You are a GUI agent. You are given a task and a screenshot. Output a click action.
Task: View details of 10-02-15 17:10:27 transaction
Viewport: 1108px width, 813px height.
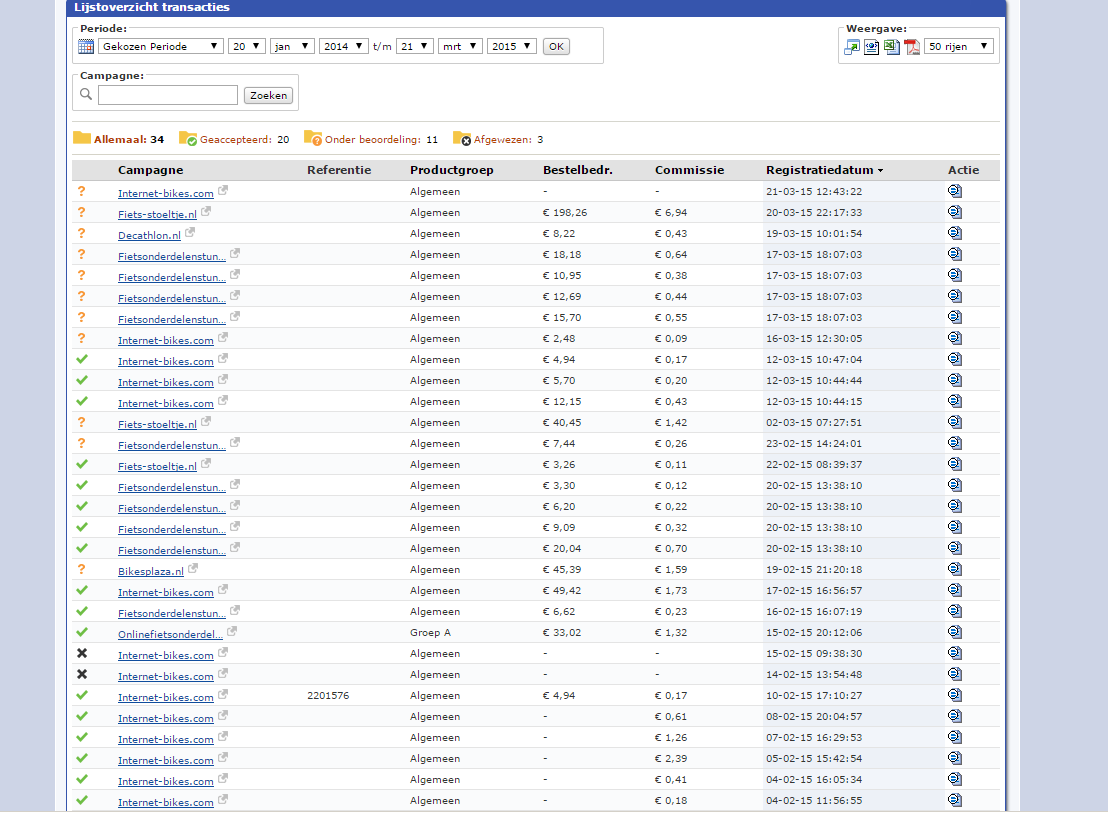(x=955, y=695)
